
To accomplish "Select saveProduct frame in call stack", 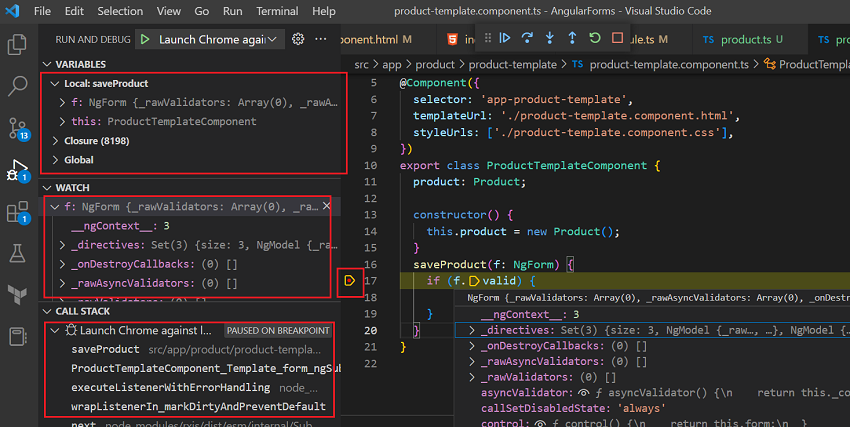I will 105,349.
